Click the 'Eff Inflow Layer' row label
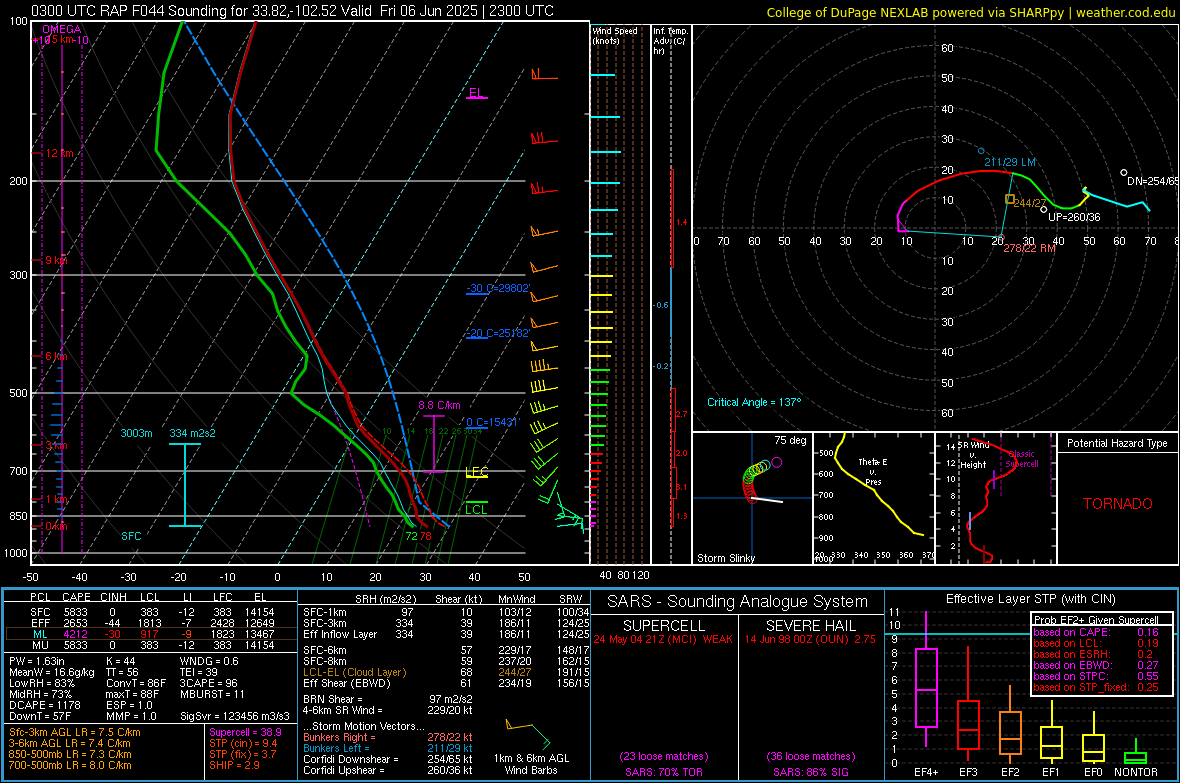Viewport: 1180px width, 783px height. [340, 634]
